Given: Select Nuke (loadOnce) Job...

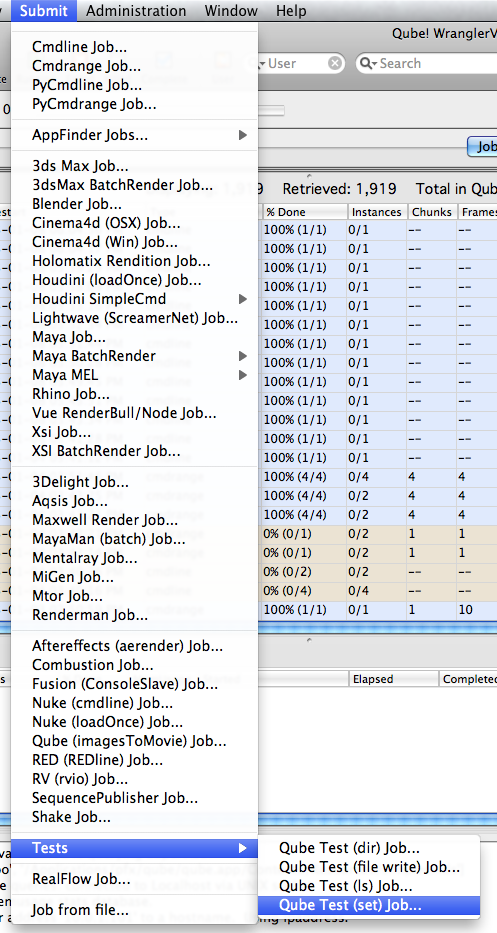Looking at the screenshot, I should click(135, 722).
